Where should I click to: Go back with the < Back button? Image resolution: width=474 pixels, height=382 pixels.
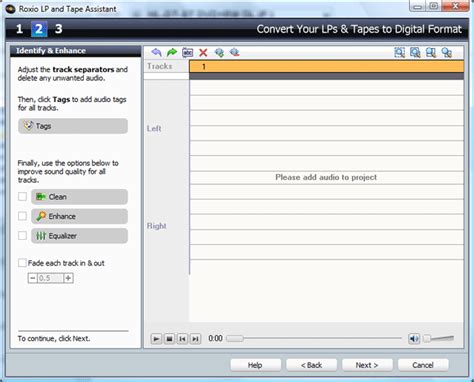pos(311,365)
